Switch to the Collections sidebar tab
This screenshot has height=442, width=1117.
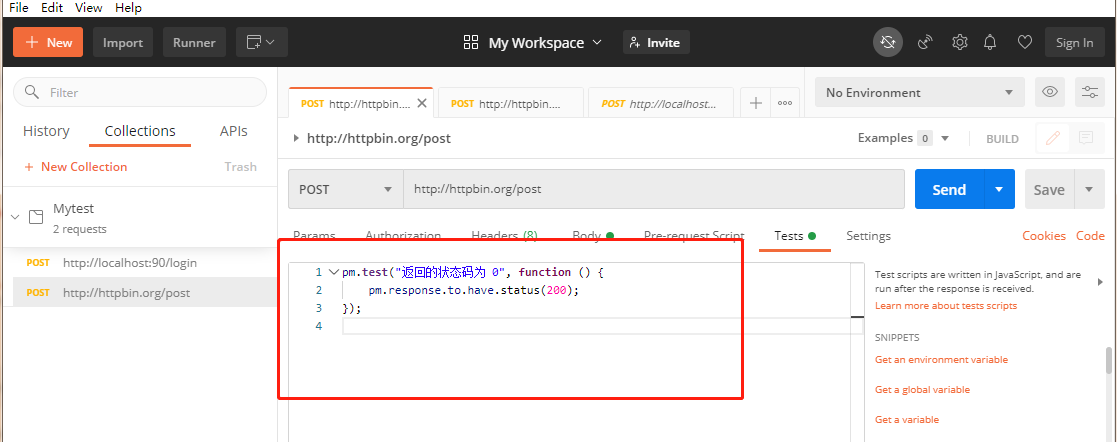[140, 131]
